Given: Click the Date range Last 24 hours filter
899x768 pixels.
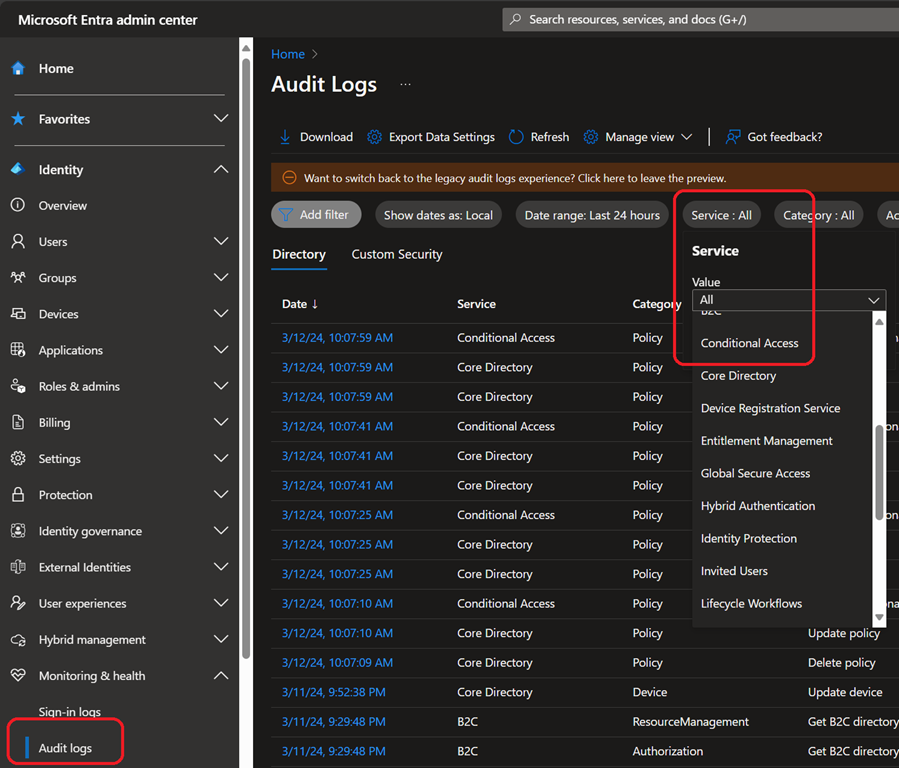Looking at the screenshot, I should 592,215.
